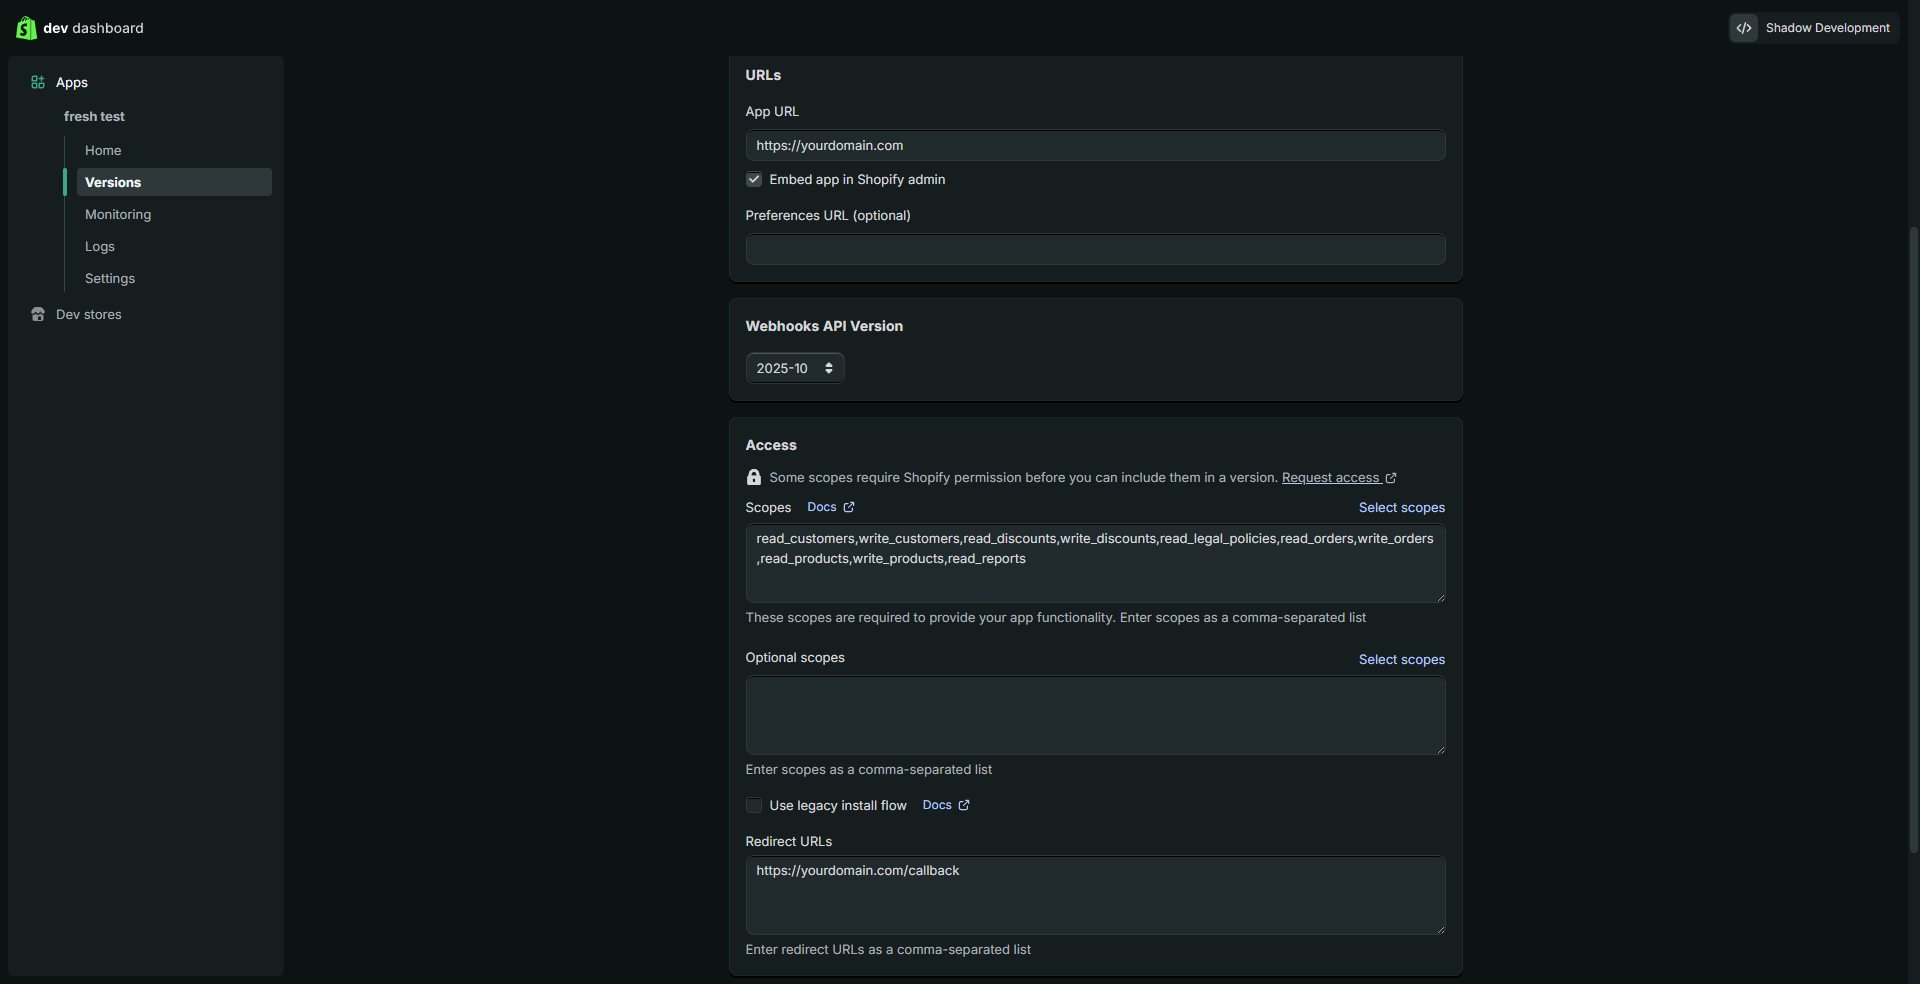Viewport: 1920px width, 984px height.
Task: Click the Dev stores storefront icon
Action: (37, 314)
